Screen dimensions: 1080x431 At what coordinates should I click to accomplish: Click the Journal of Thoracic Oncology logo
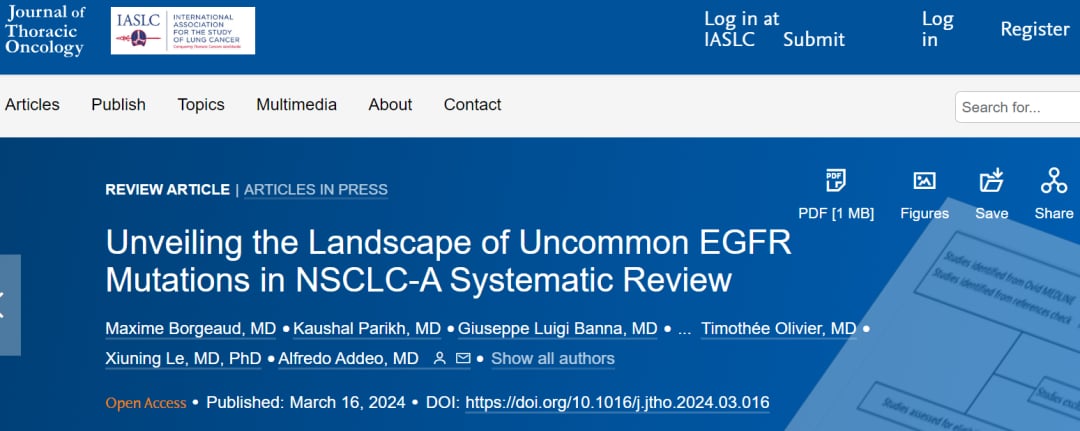45,30
